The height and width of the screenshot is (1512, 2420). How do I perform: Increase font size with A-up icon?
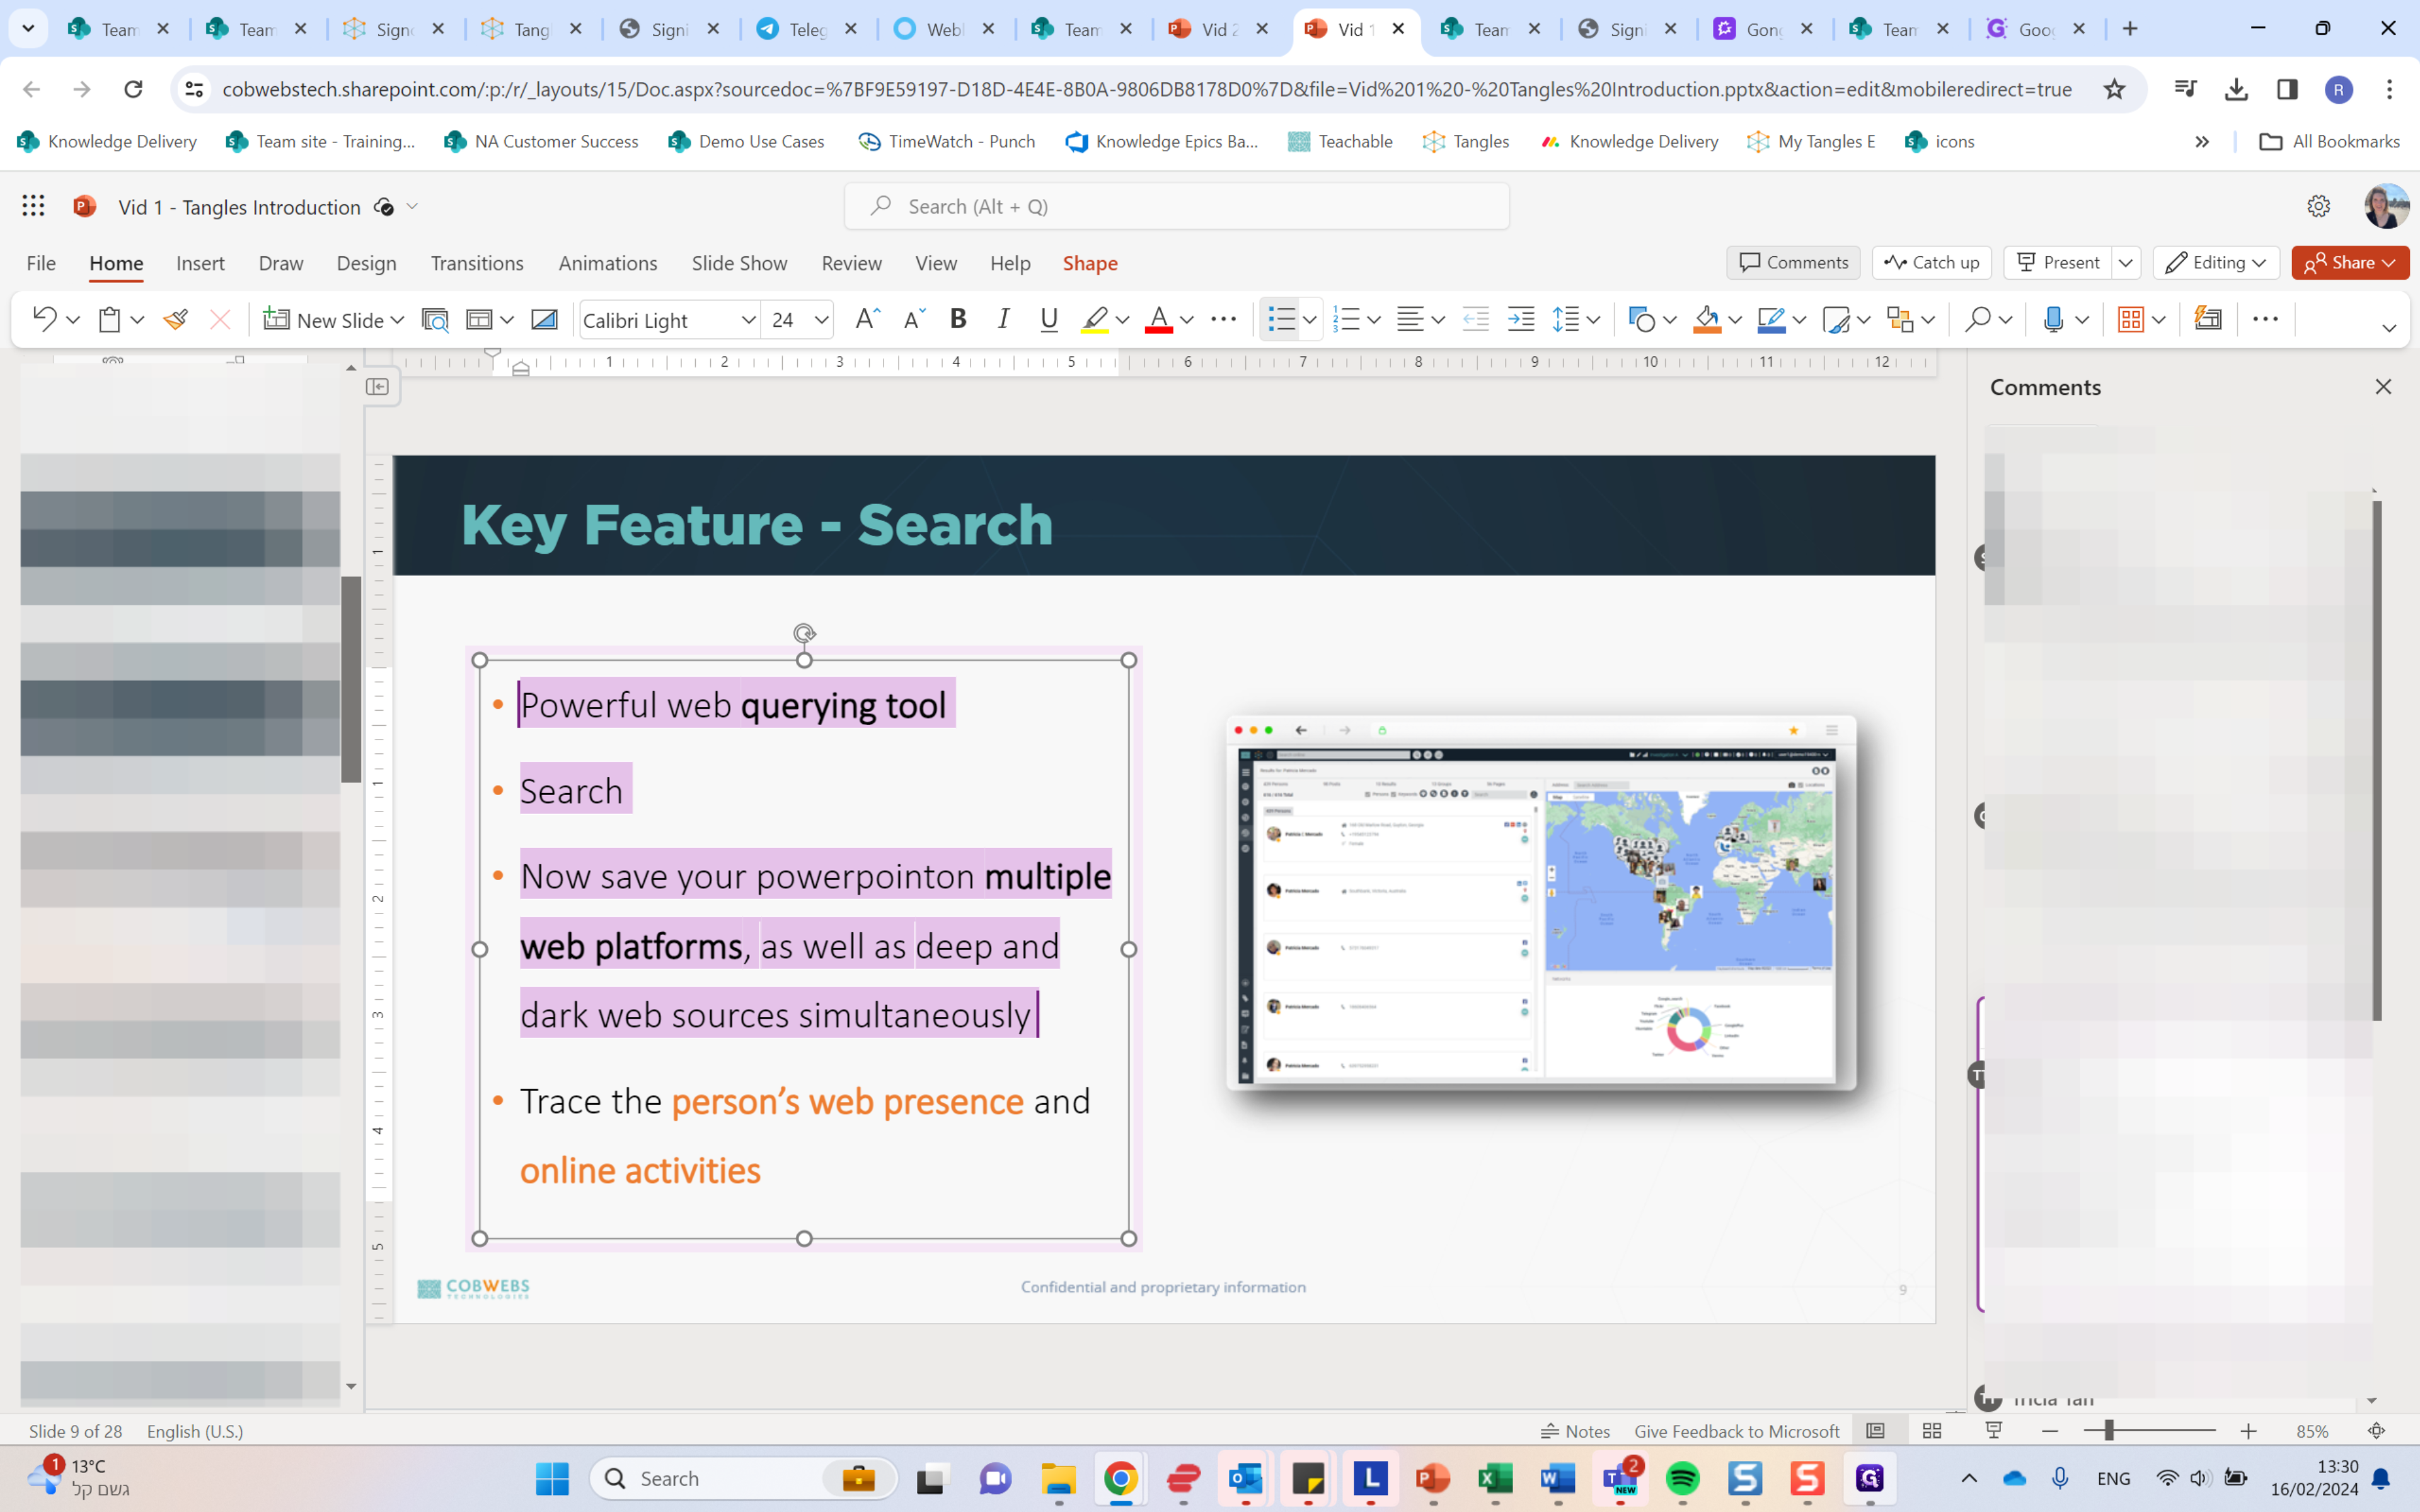click(x=866, y=320)
